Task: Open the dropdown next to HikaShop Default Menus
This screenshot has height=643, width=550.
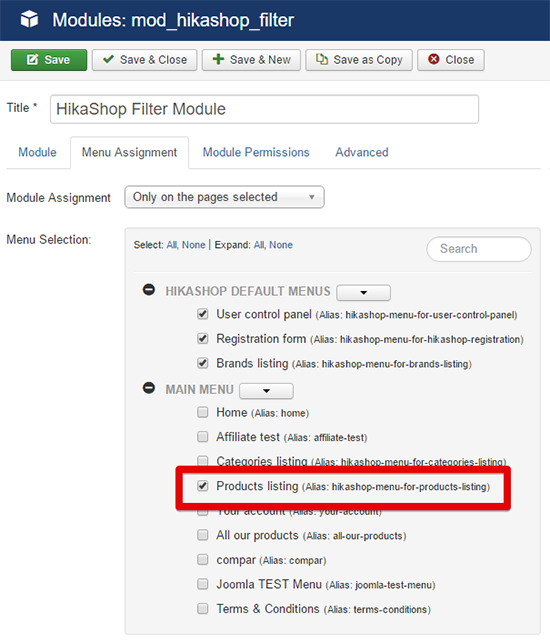Action: (x=363, y=292)
